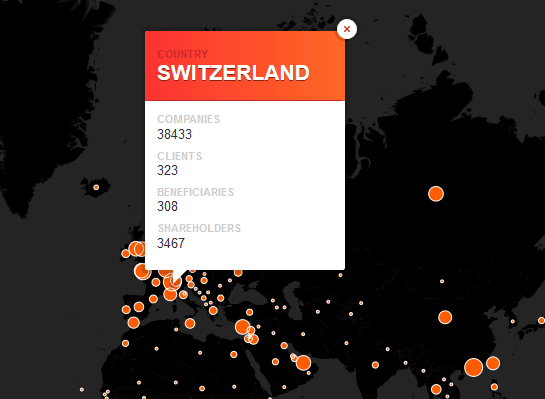The width and height of the screenshot is (545, 399).
Task: Select the large marker over Russia
Action: (436, 194)
